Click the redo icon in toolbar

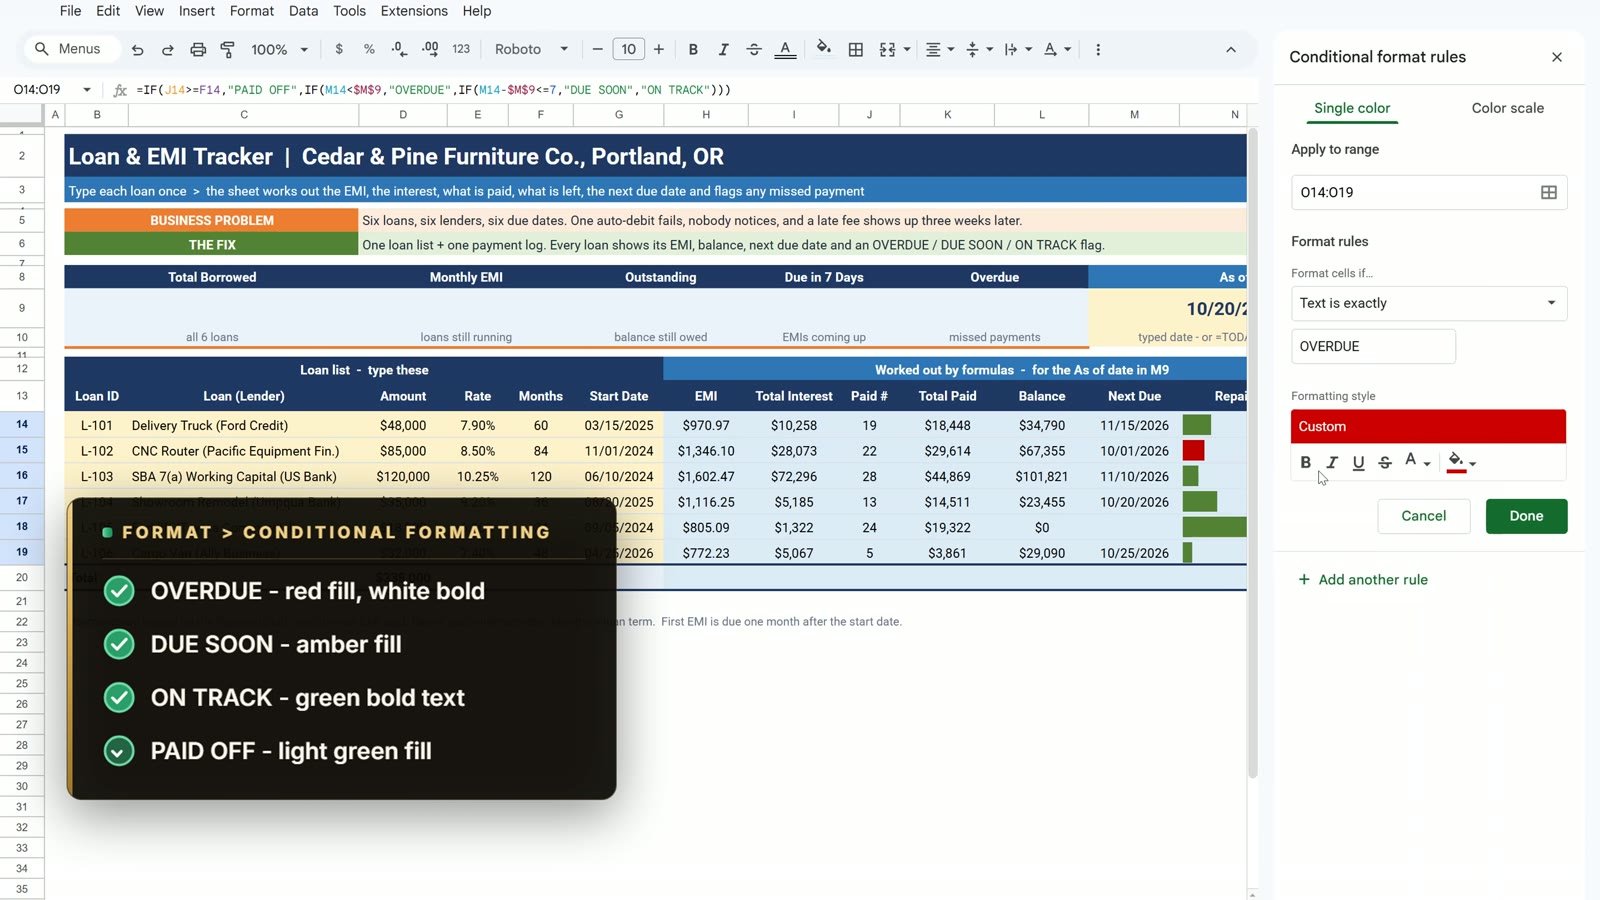click(x=168, y=49)
